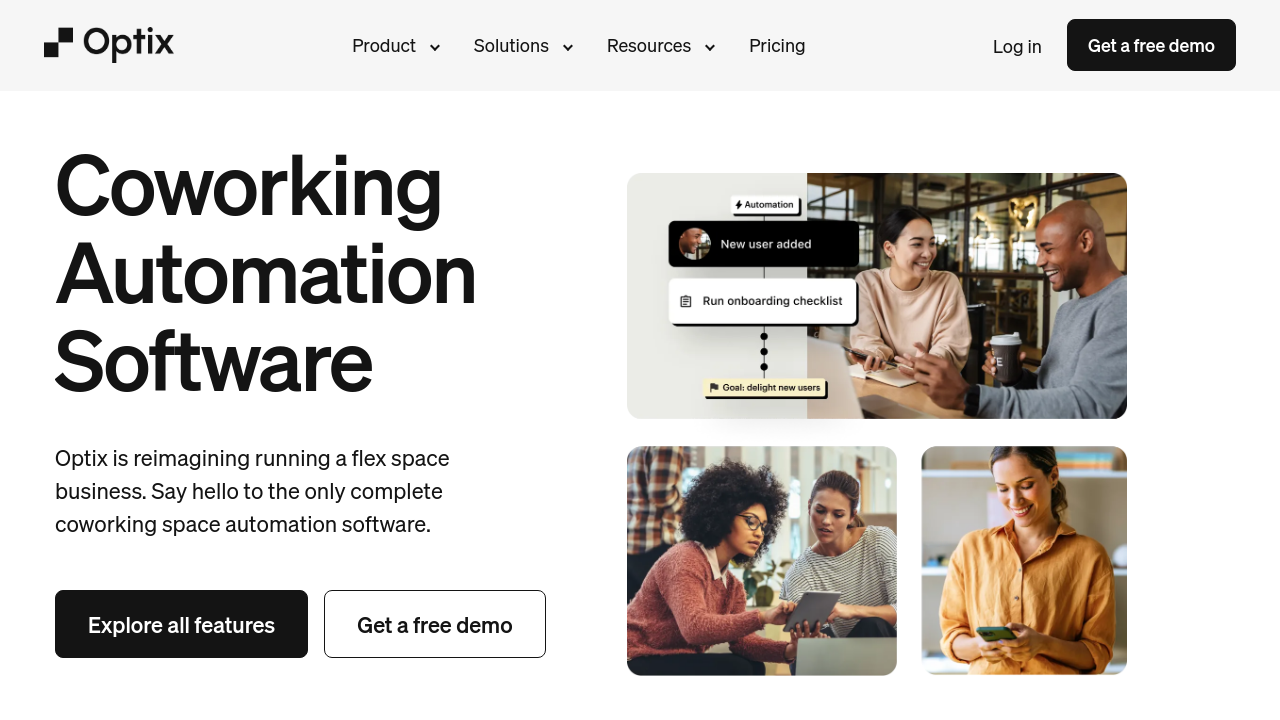The width and height of the screenshot is (1280, 720).
Task: Click the lightning Automation badge in hero image
Action: [765, 205]
